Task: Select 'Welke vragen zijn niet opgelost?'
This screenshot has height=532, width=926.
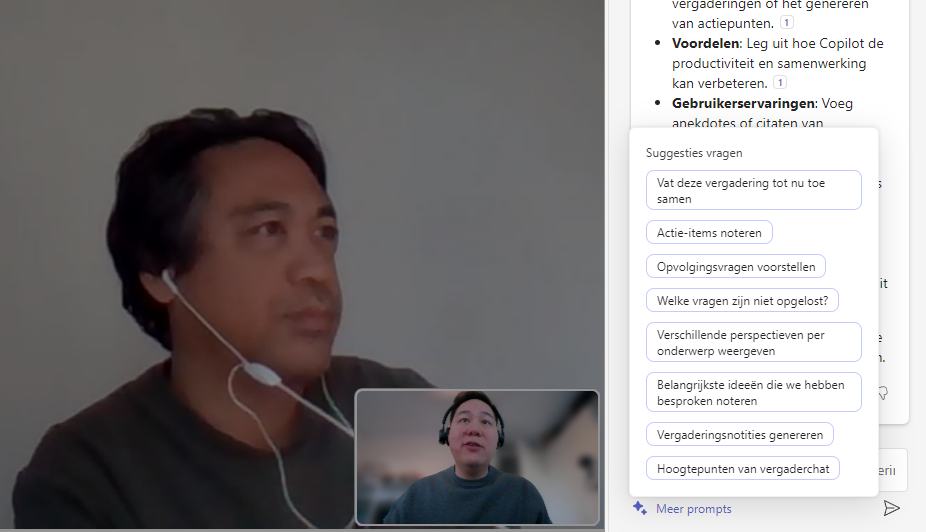Action: click(742, 300)
